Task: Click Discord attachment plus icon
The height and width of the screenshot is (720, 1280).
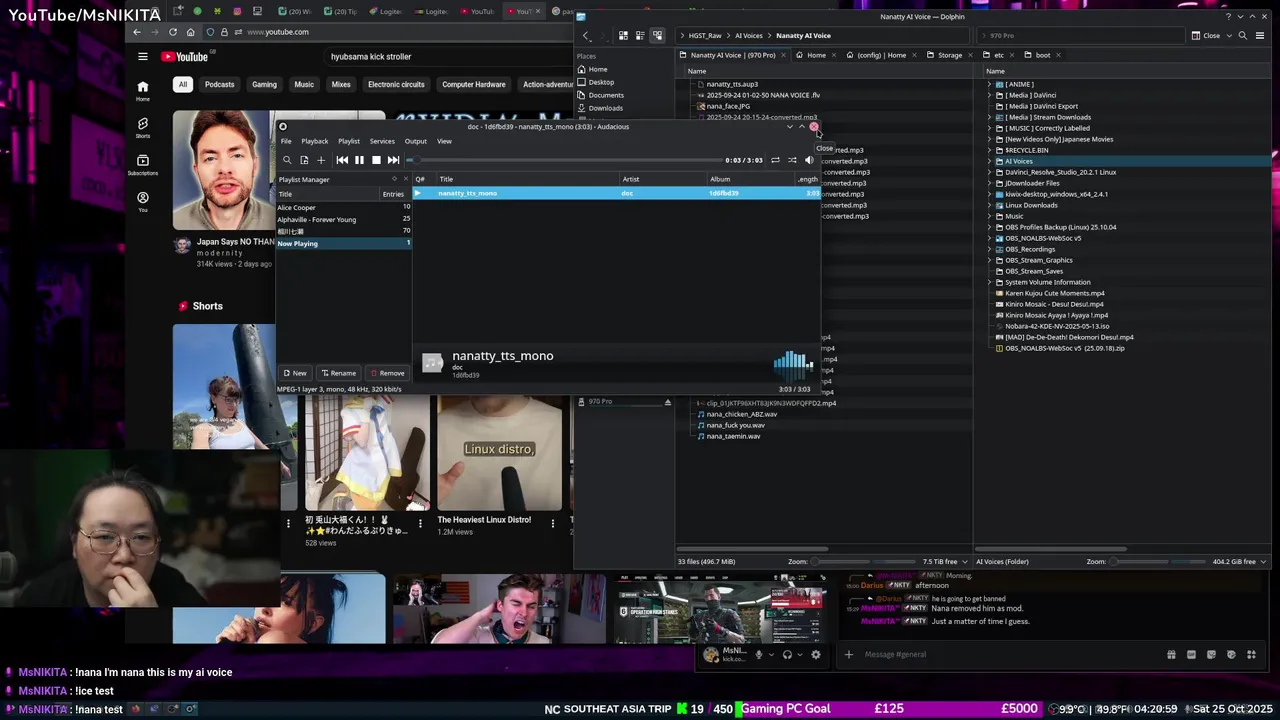Action: [848, 655]
